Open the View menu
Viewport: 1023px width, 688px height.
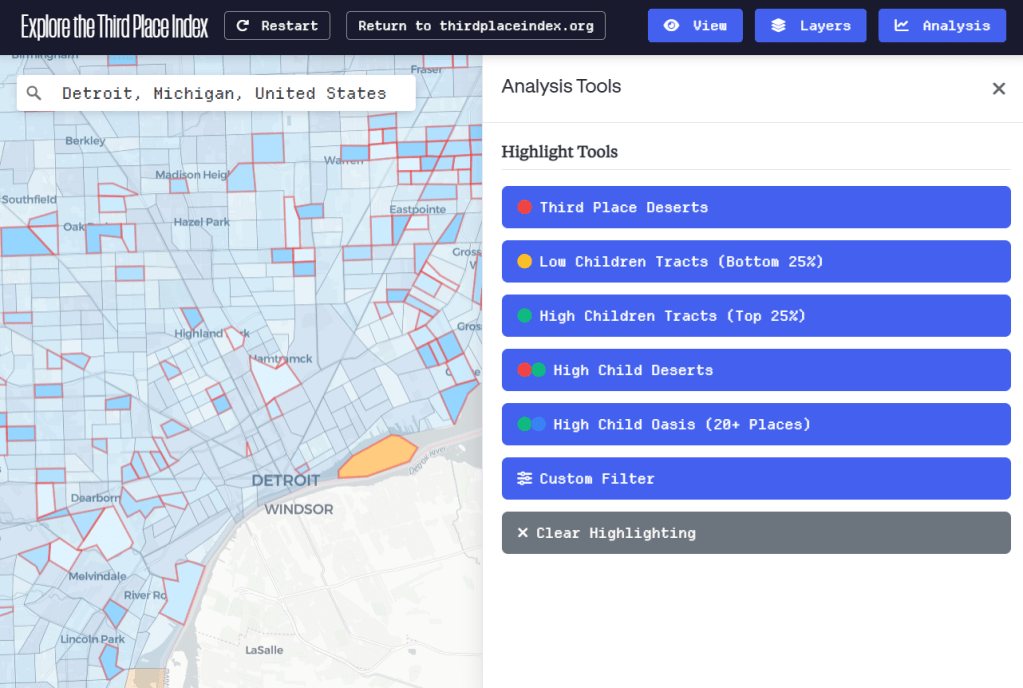695,26
